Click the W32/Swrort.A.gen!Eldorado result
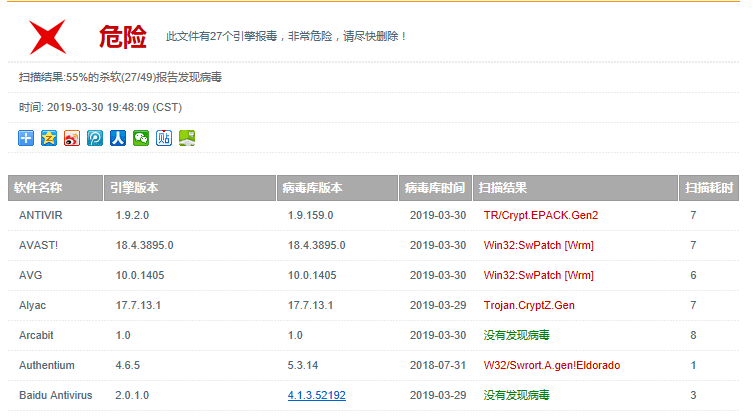753x417 pixels. 552,366
